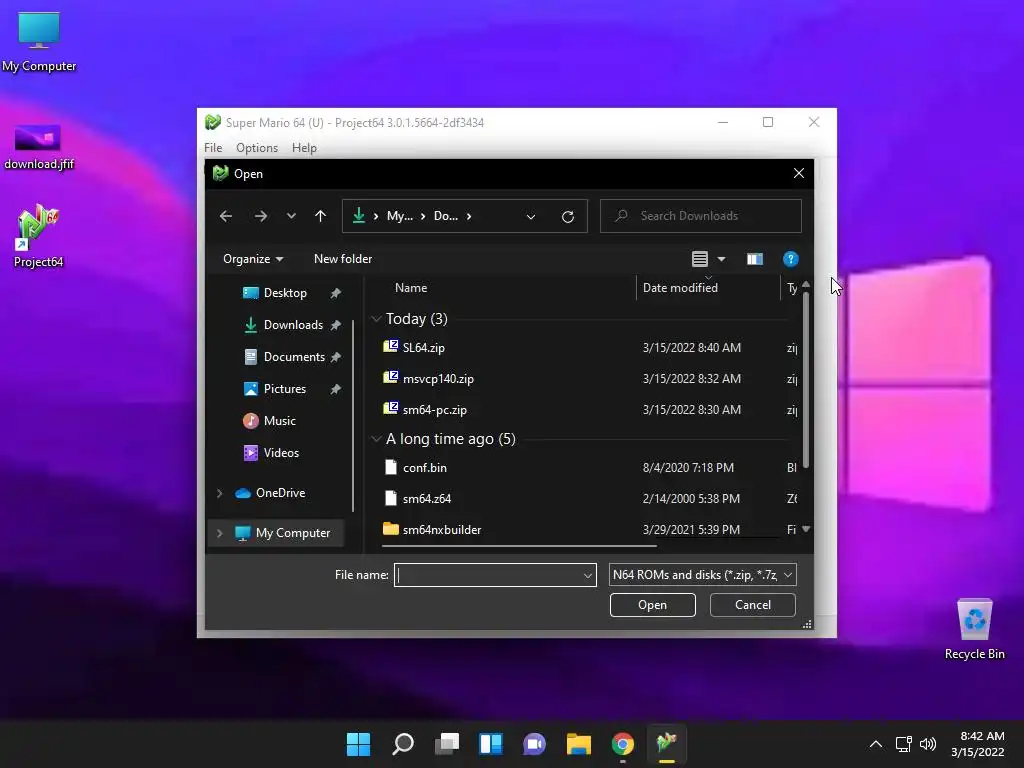Click the file list vertical scrollbar
Screen dimensions: 1024x768
pos(806,379)
